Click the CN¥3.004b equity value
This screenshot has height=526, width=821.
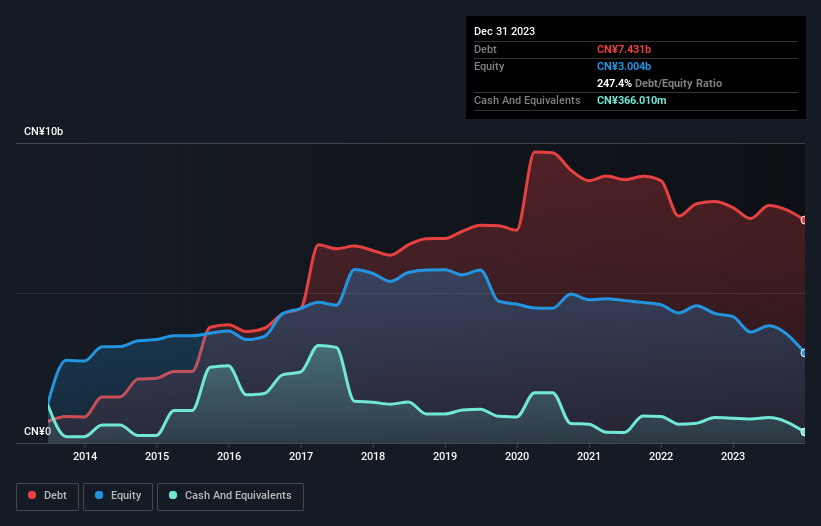pos(624,66)
